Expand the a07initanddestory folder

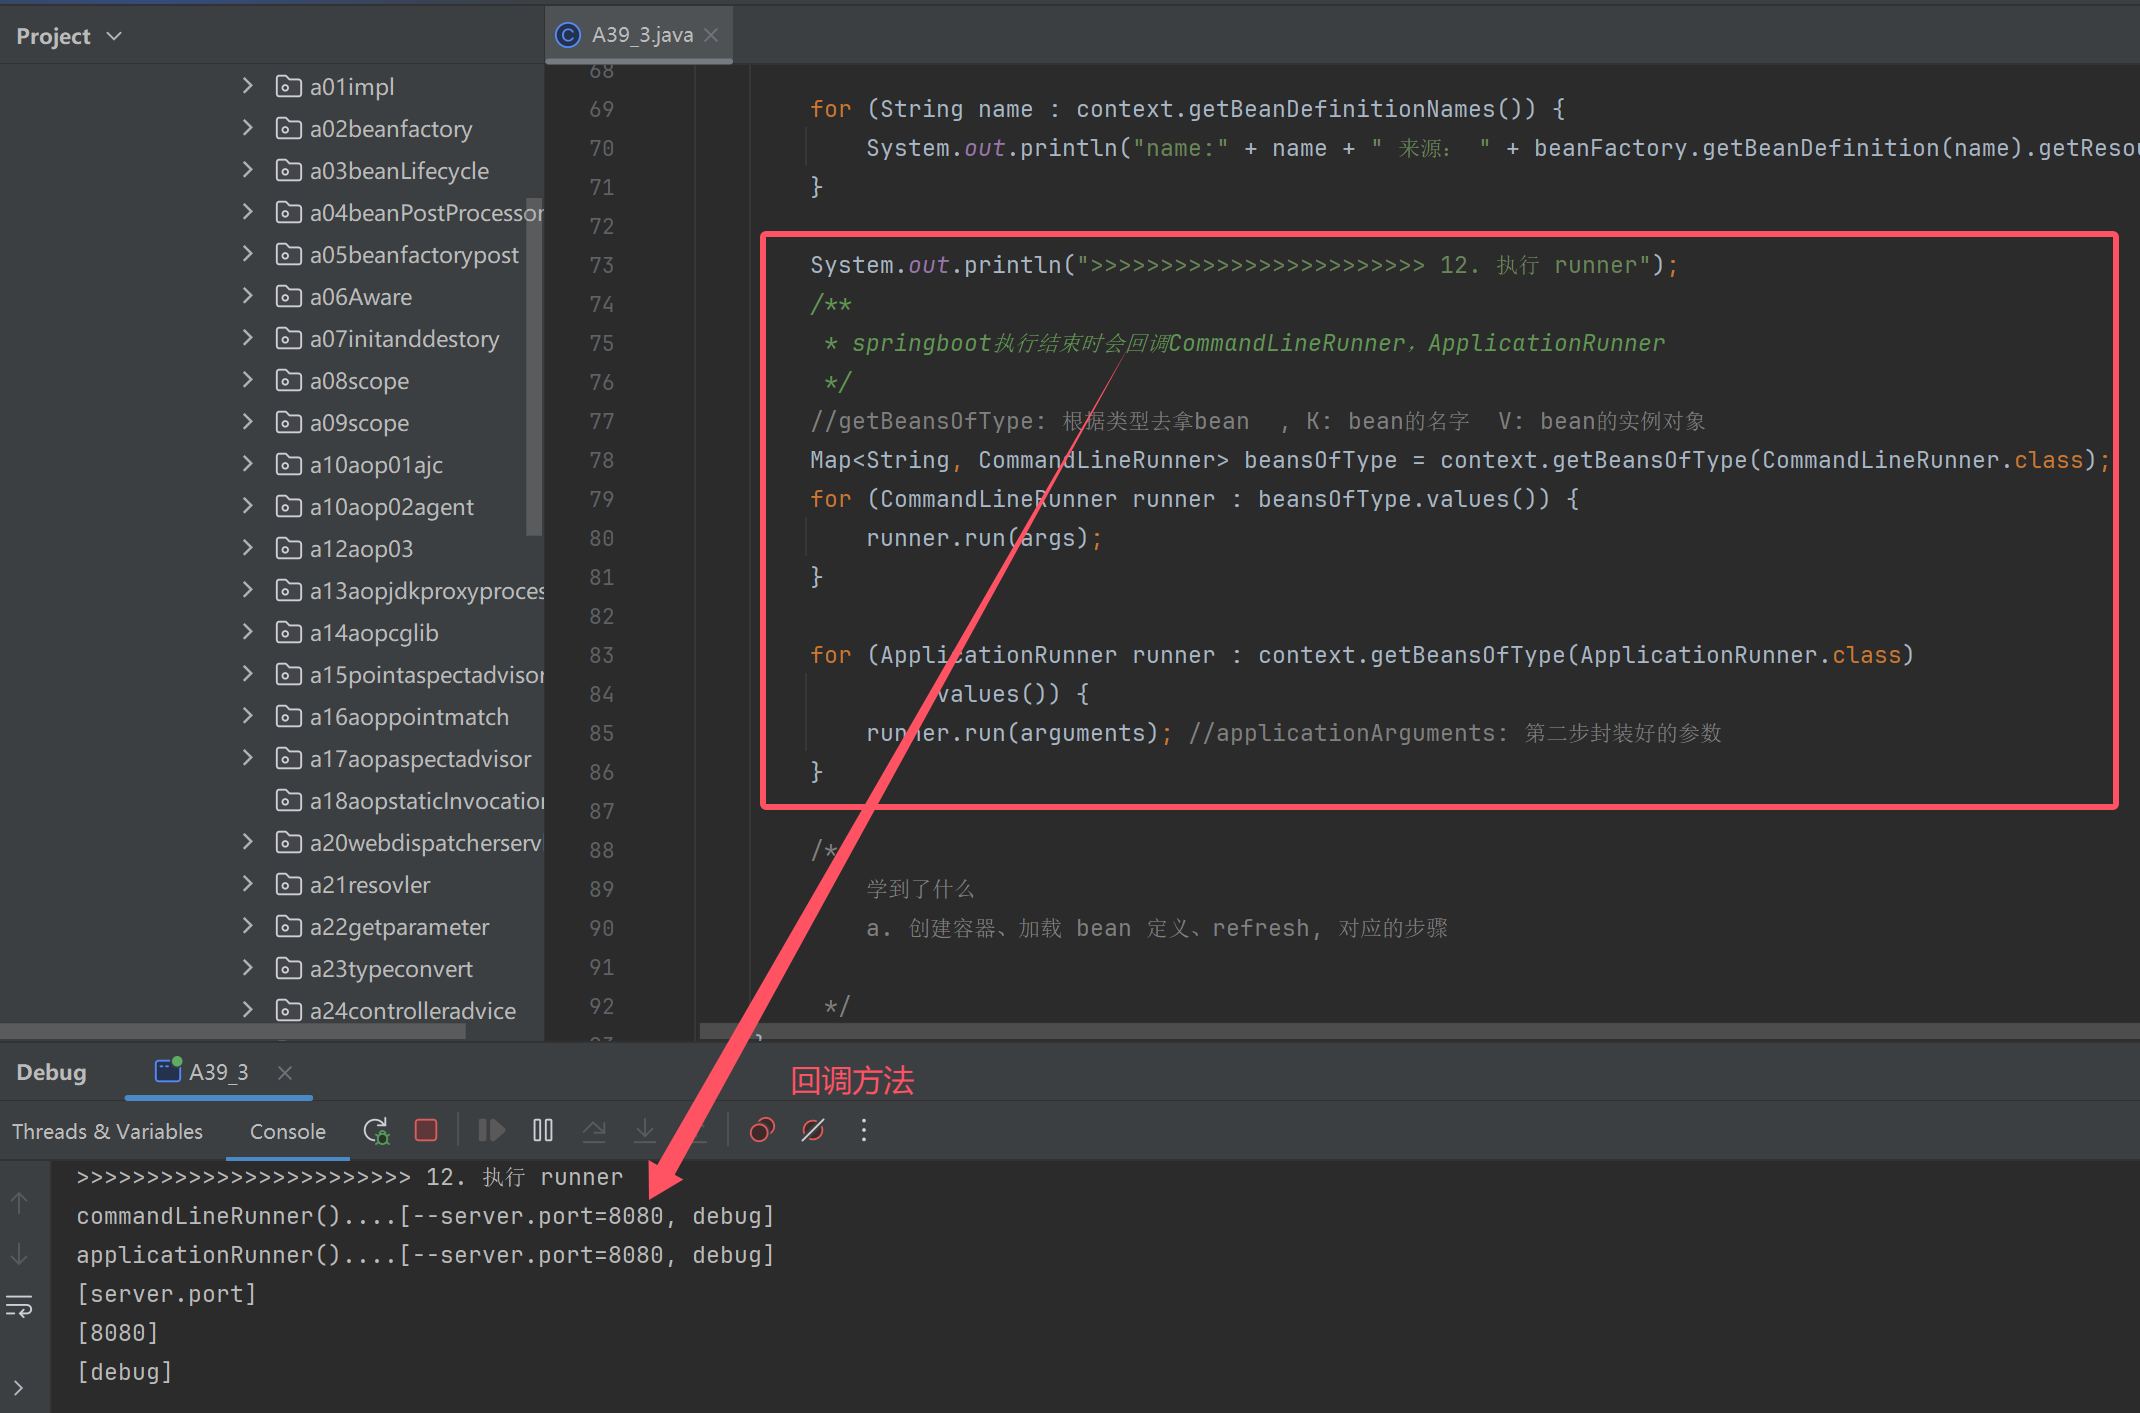(248, 338)
